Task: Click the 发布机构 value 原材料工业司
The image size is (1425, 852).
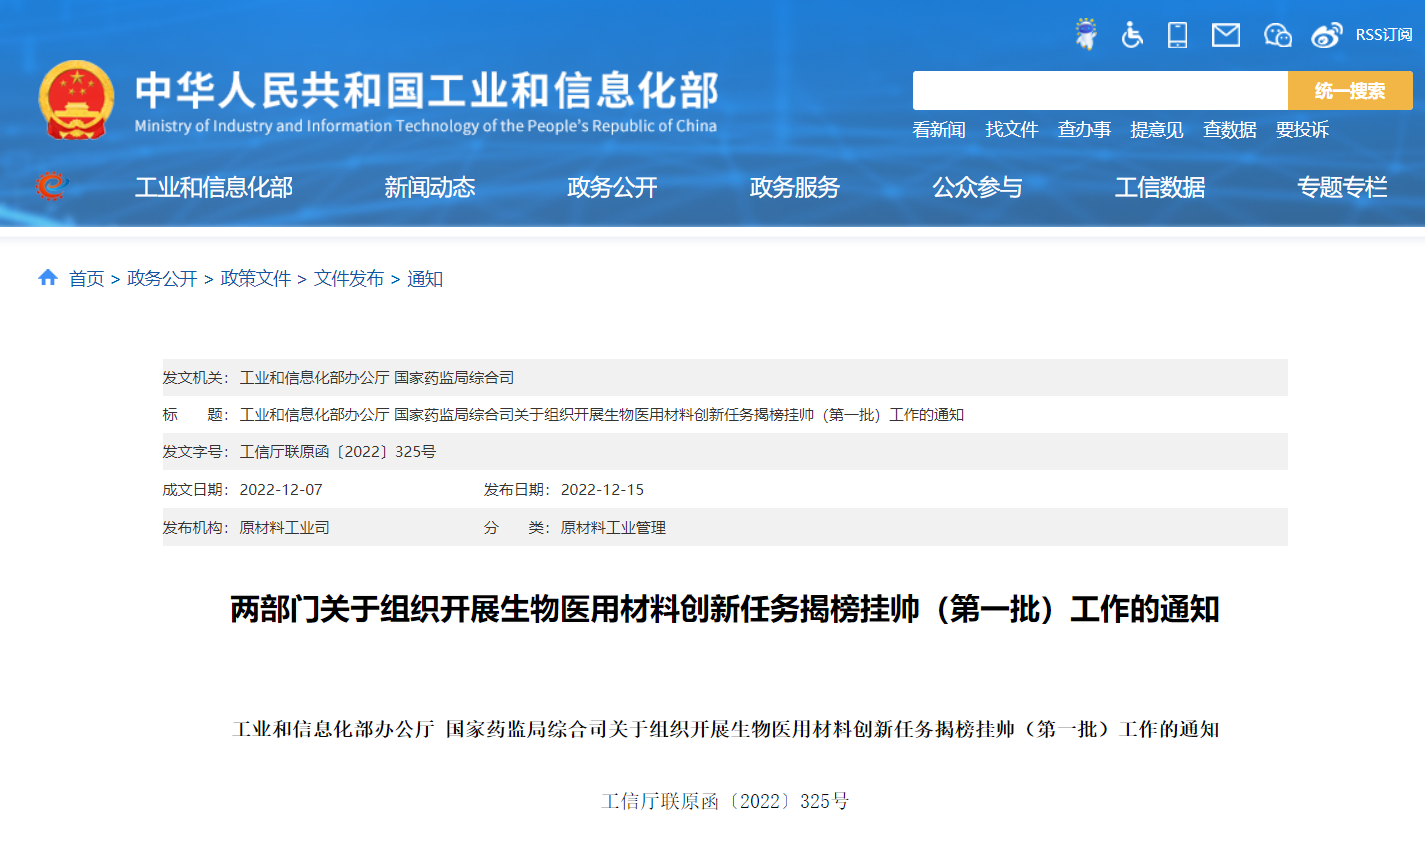Action: [285, 528]
